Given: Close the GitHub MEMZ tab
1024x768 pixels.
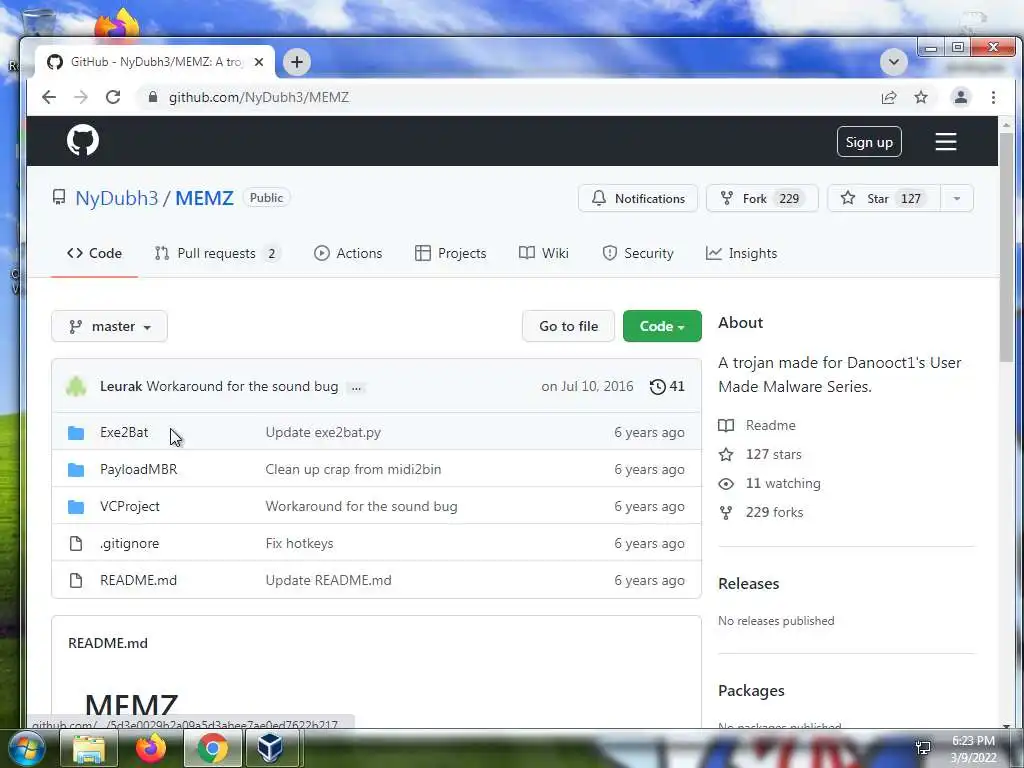Looking at the screenshot, I should pos(259,62).
